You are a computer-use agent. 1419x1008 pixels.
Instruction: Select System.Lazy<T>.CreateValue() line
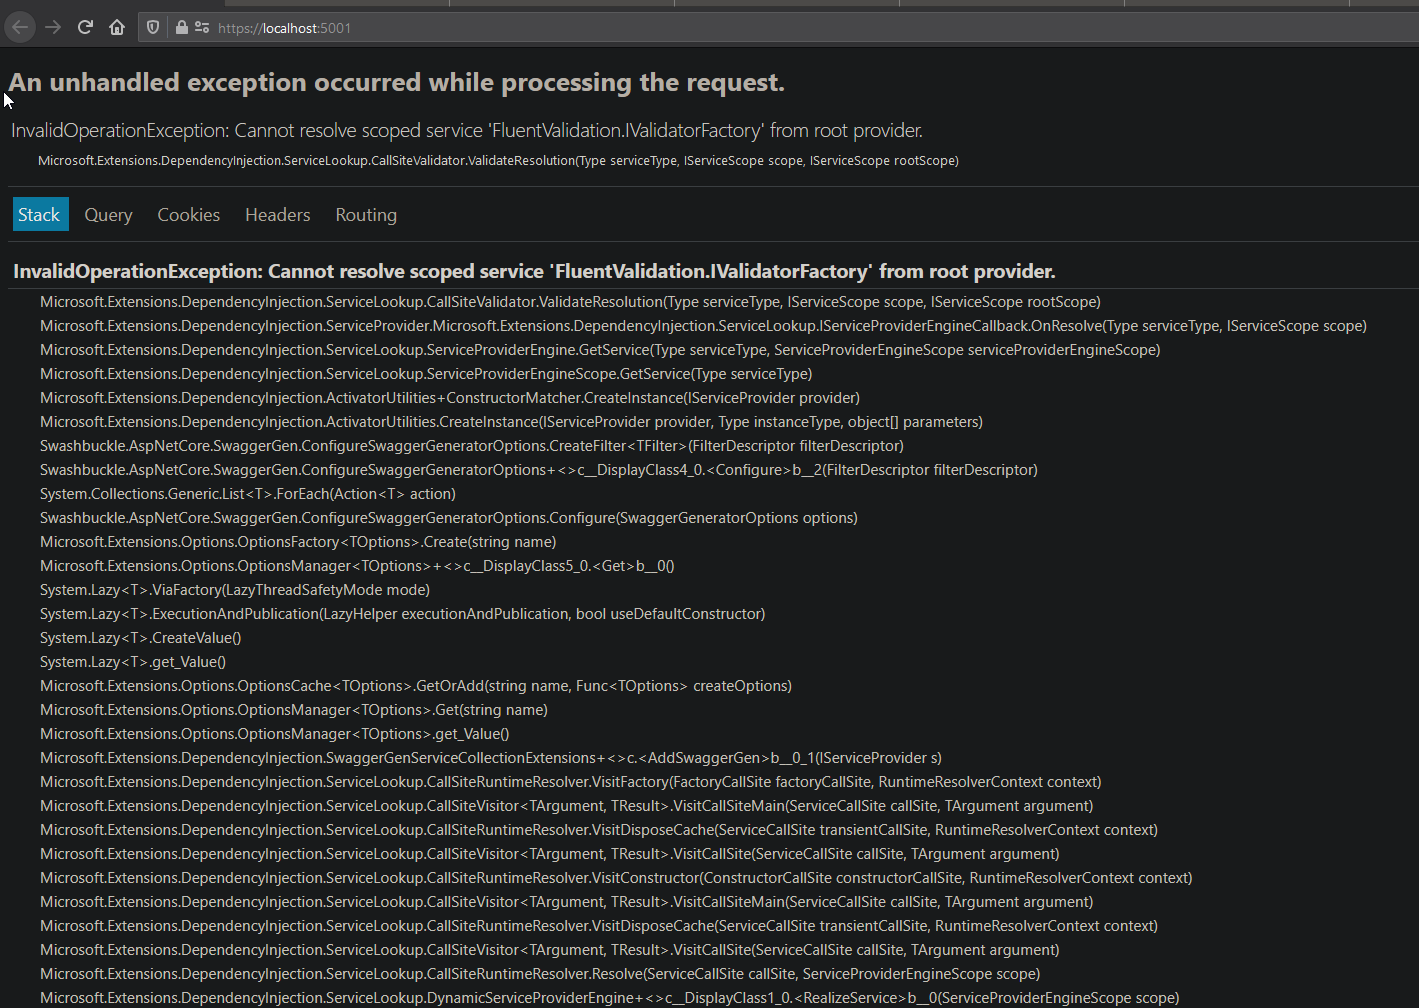pos(141,638)
